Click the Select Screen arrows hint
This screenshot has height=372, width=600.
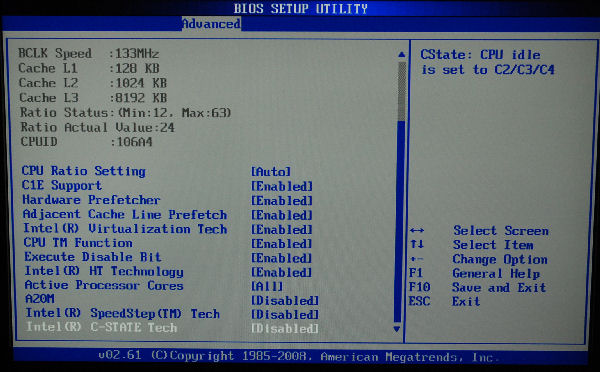479,230
